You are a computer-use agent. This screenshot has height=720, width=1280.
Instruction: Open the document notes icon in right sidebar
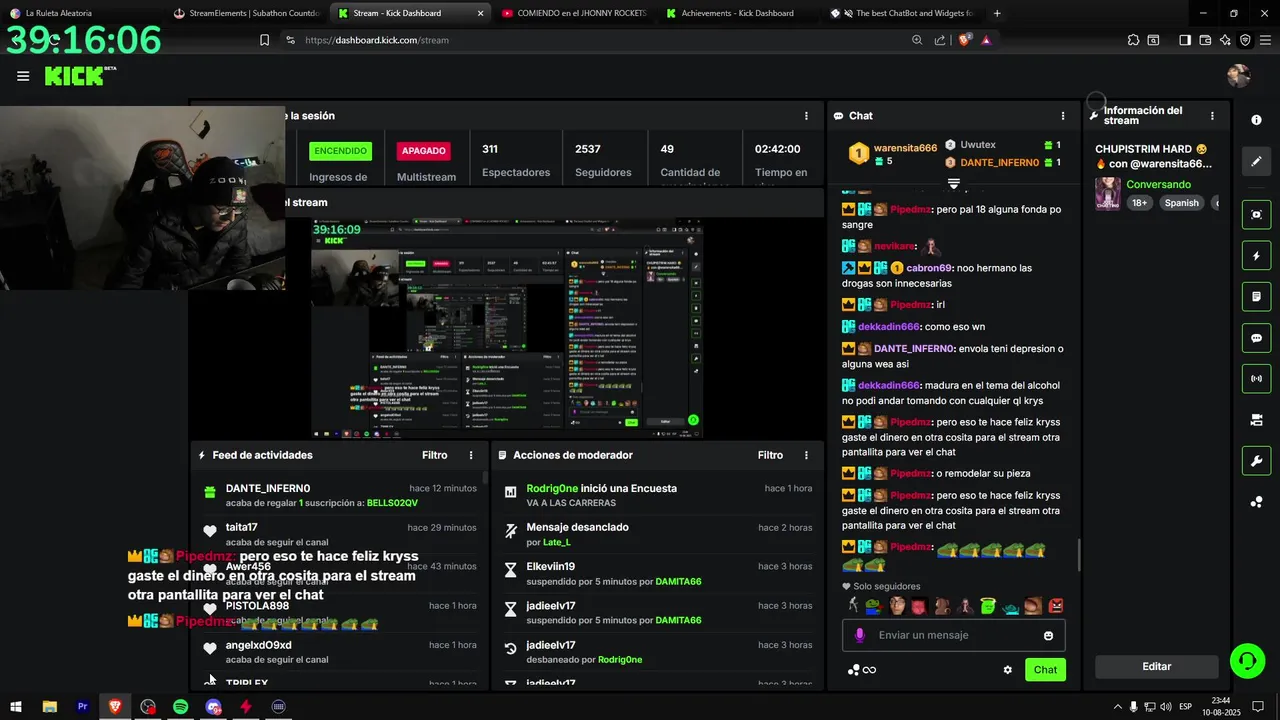[x=1256, y=297]
